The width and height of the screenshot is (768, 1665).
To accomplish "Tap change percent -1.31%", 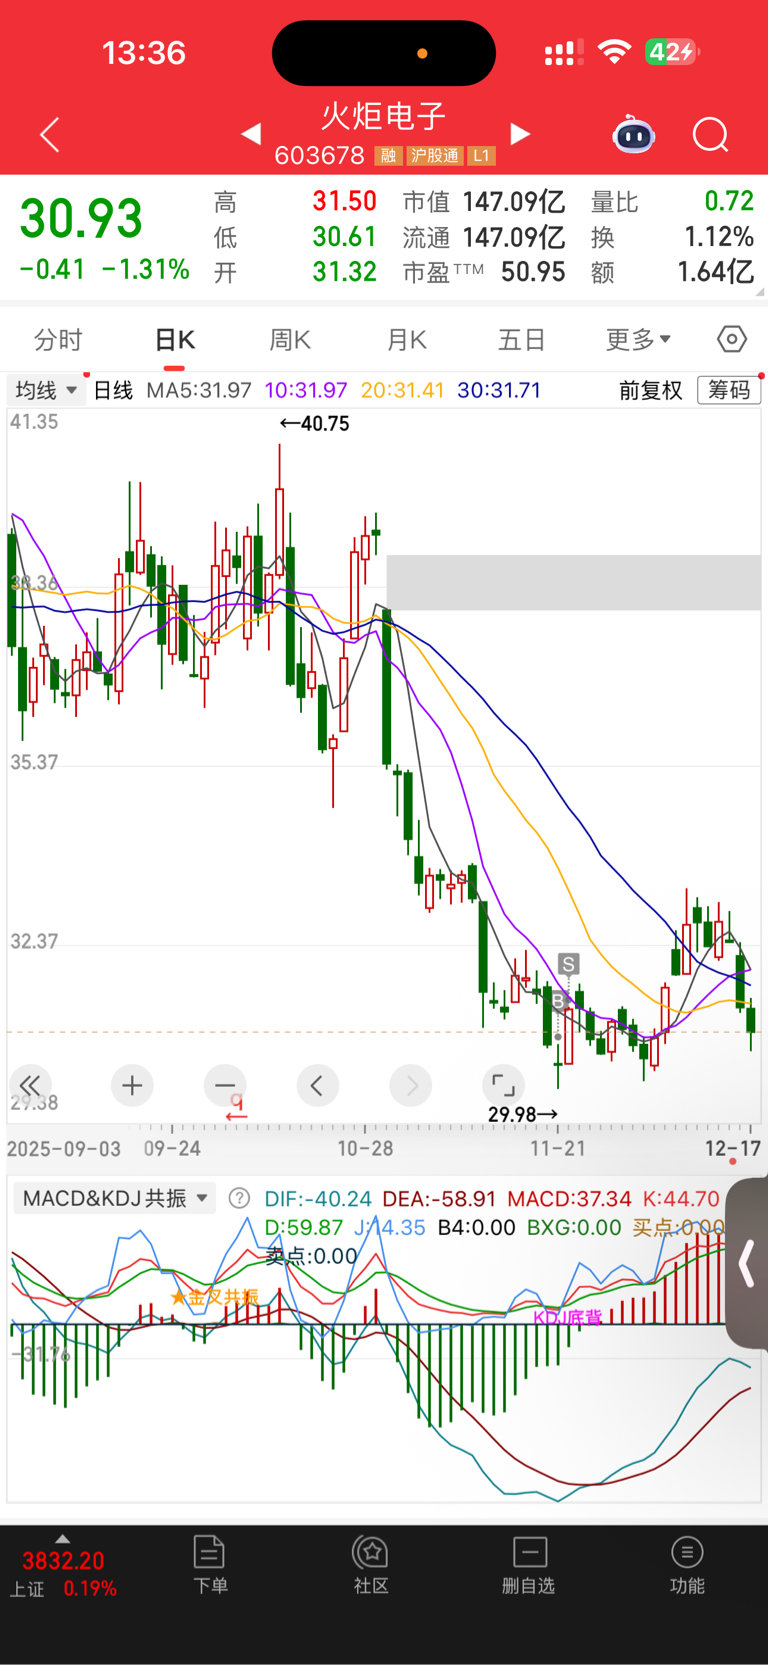I will 146,269.
